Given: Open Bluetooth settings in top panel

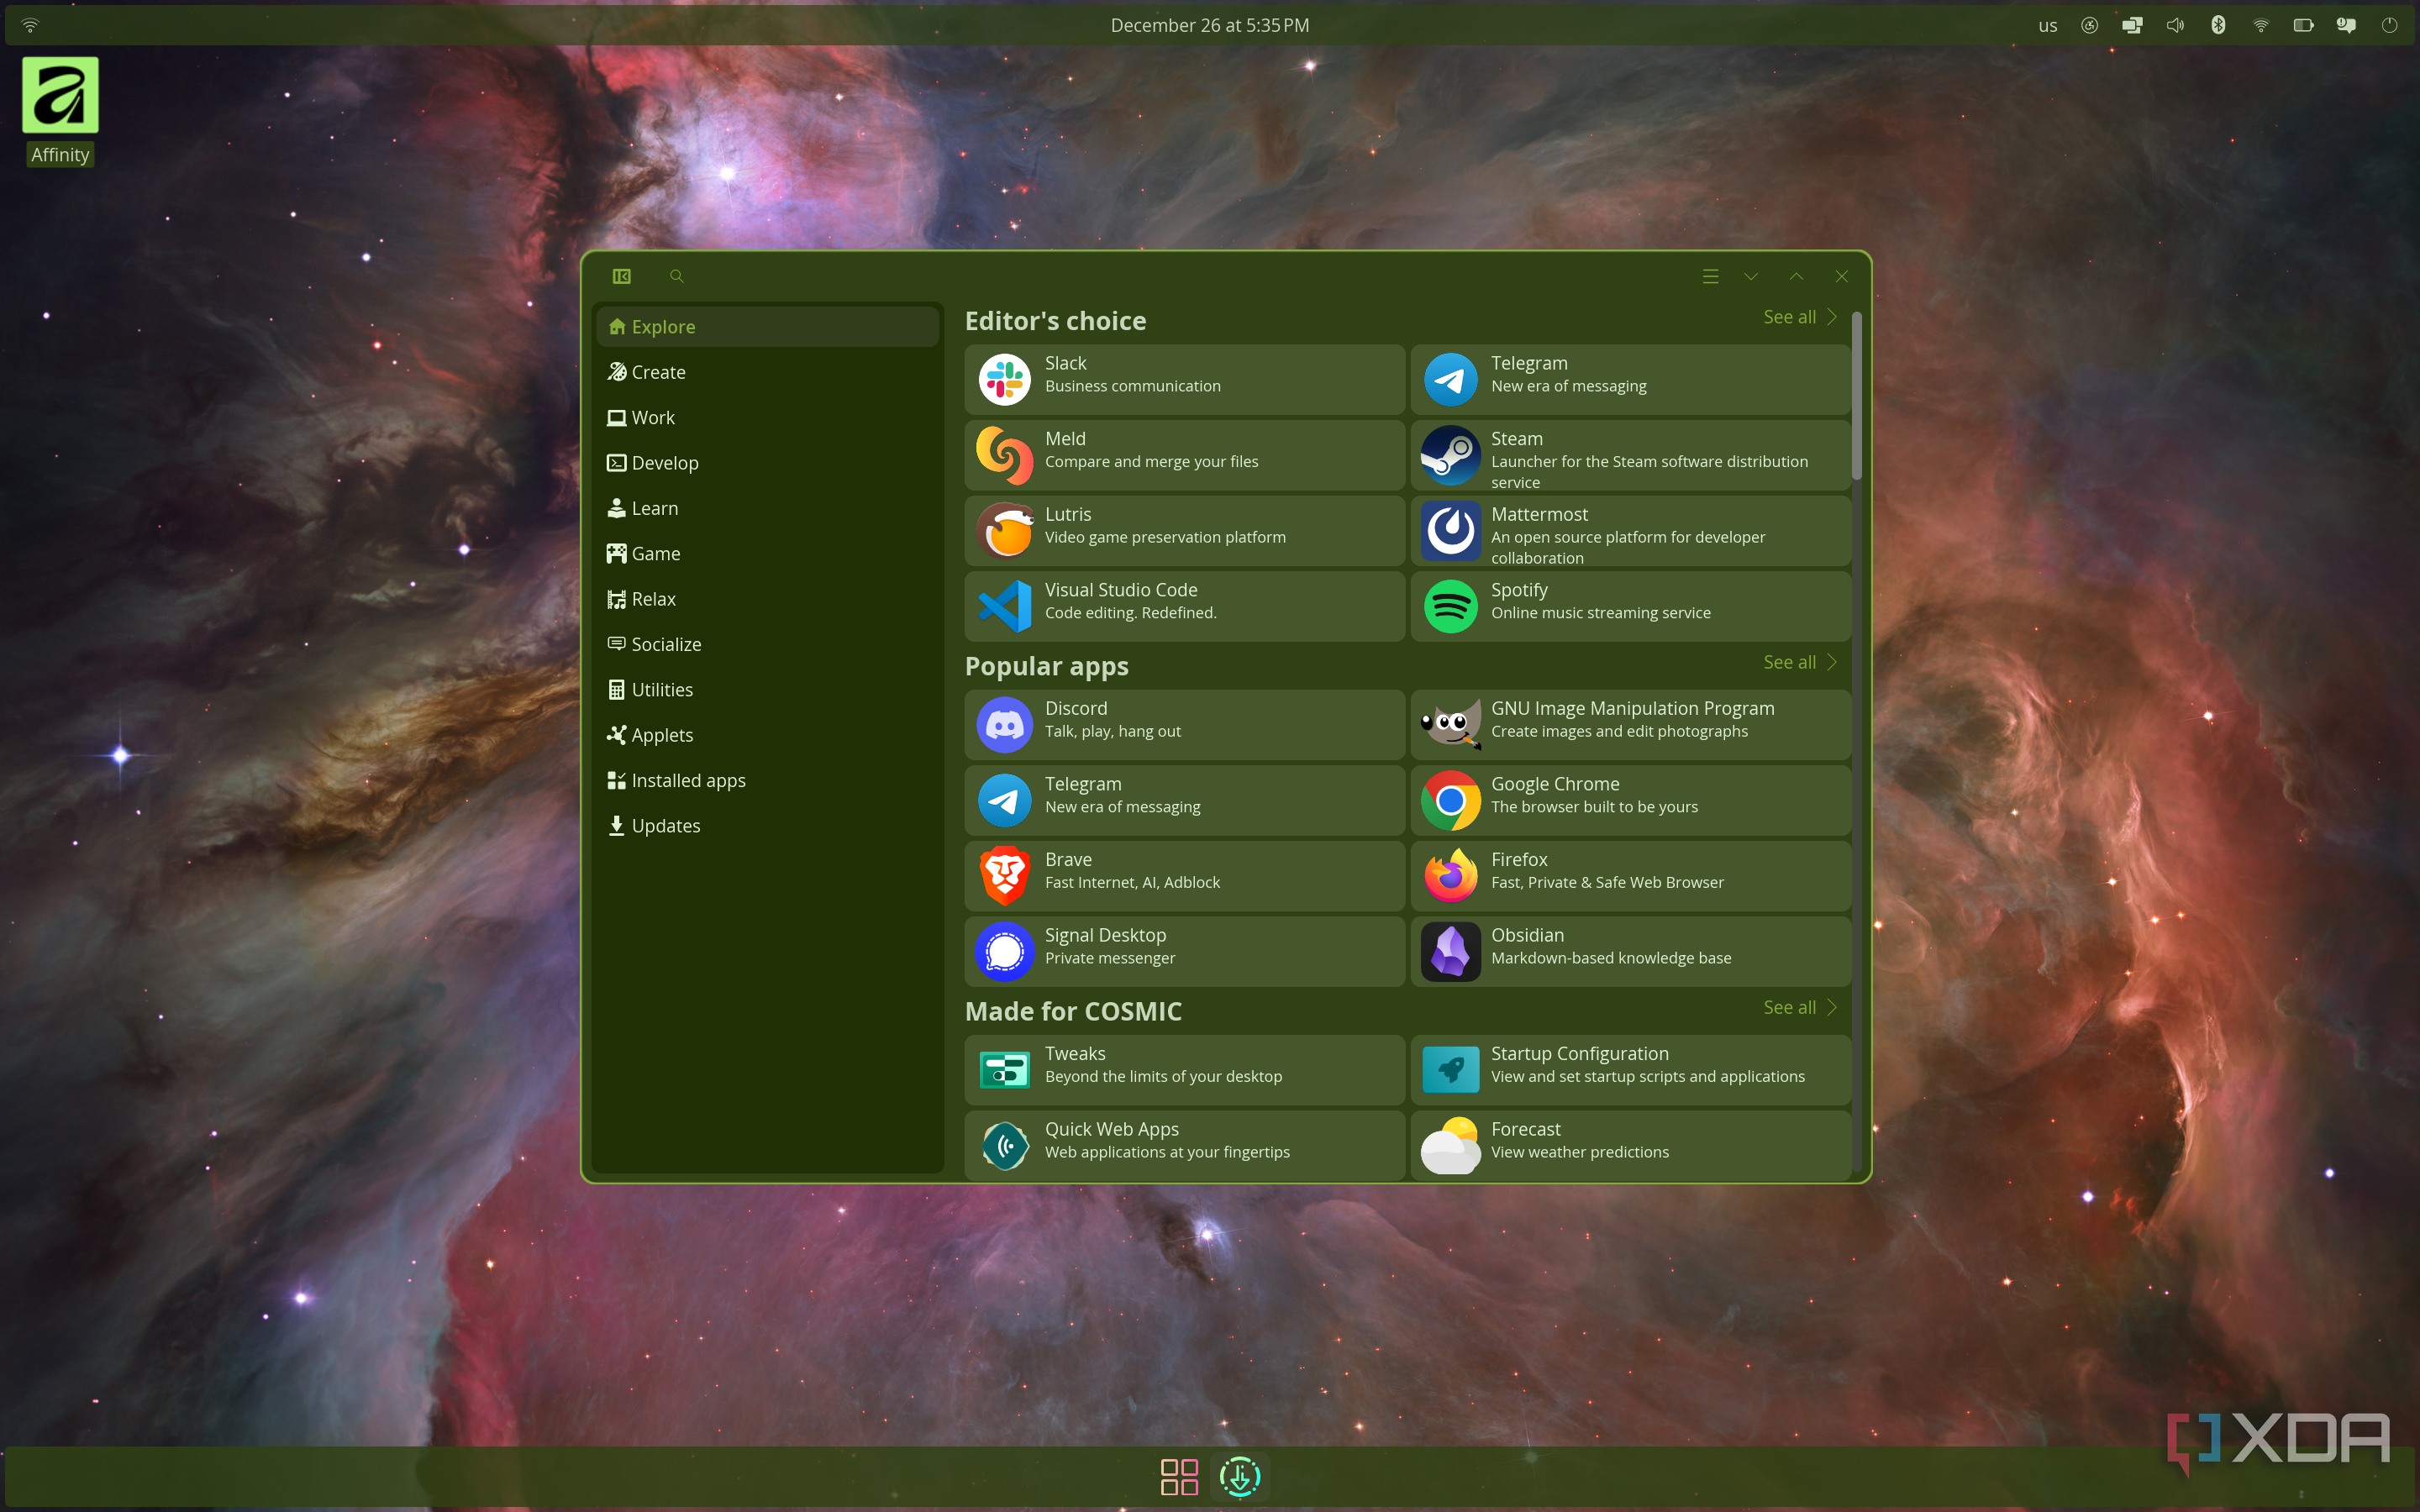Looking at the screenshot, I should tap(2218, 25).
